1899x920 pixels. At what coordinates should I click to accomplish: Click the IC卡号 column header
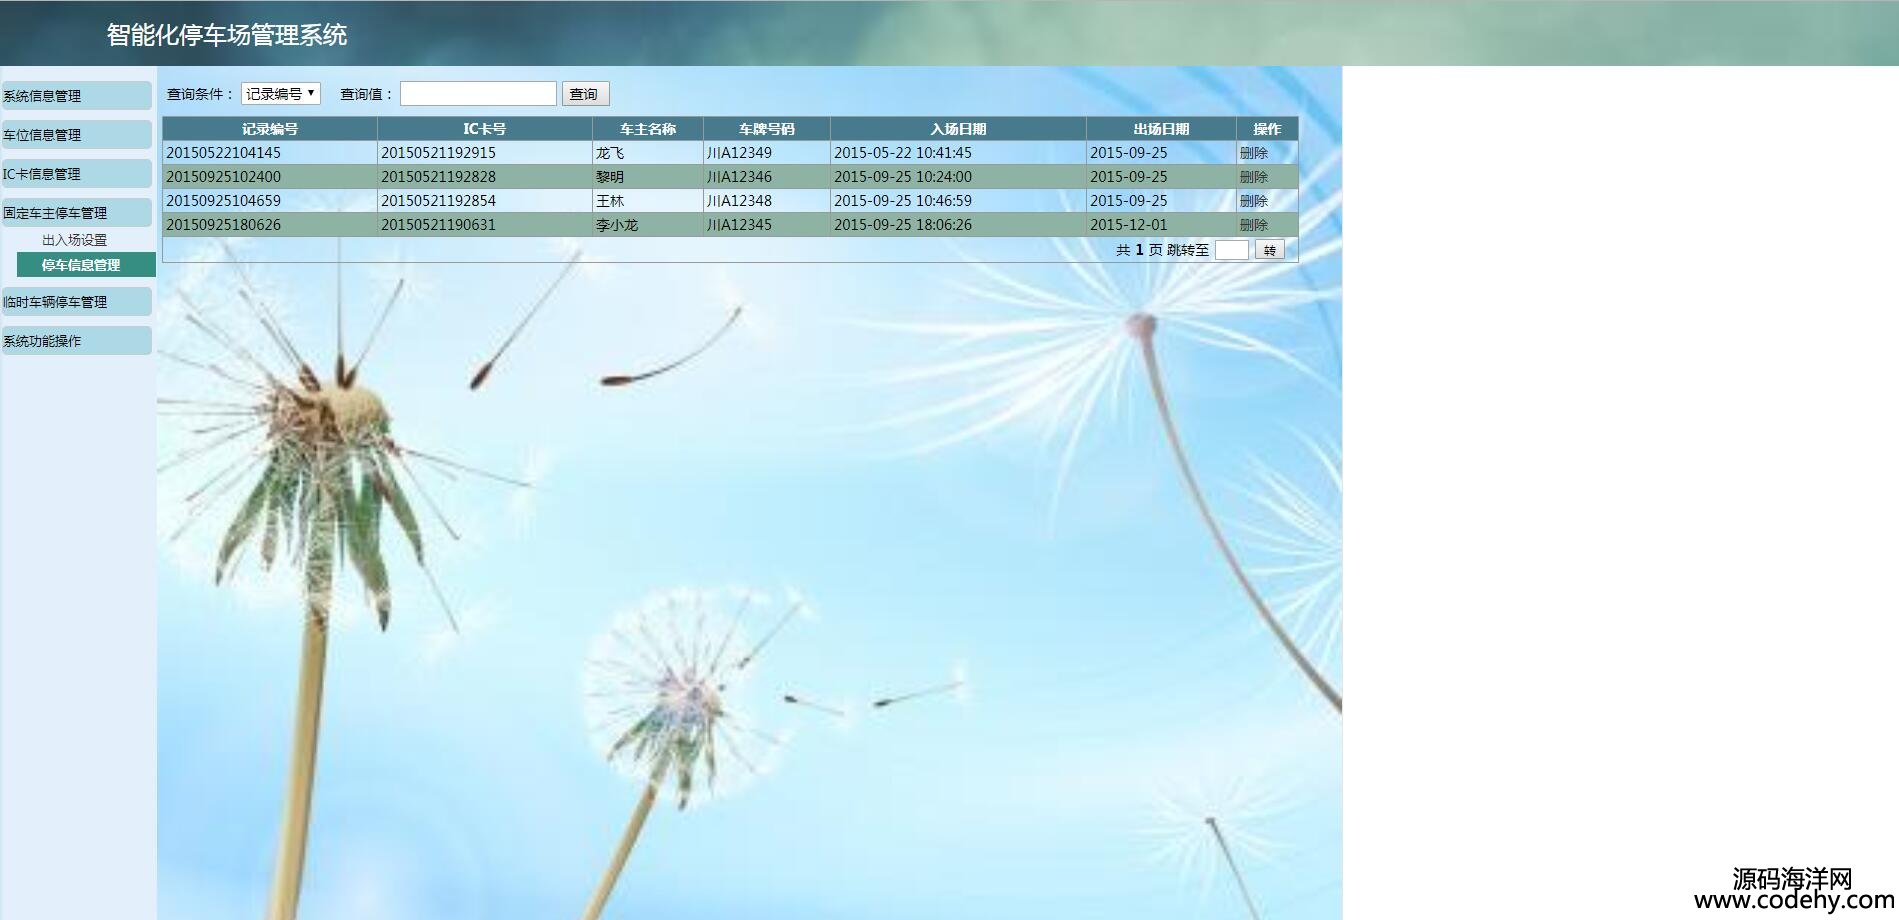pyautogui.click(x=485, y=129)
